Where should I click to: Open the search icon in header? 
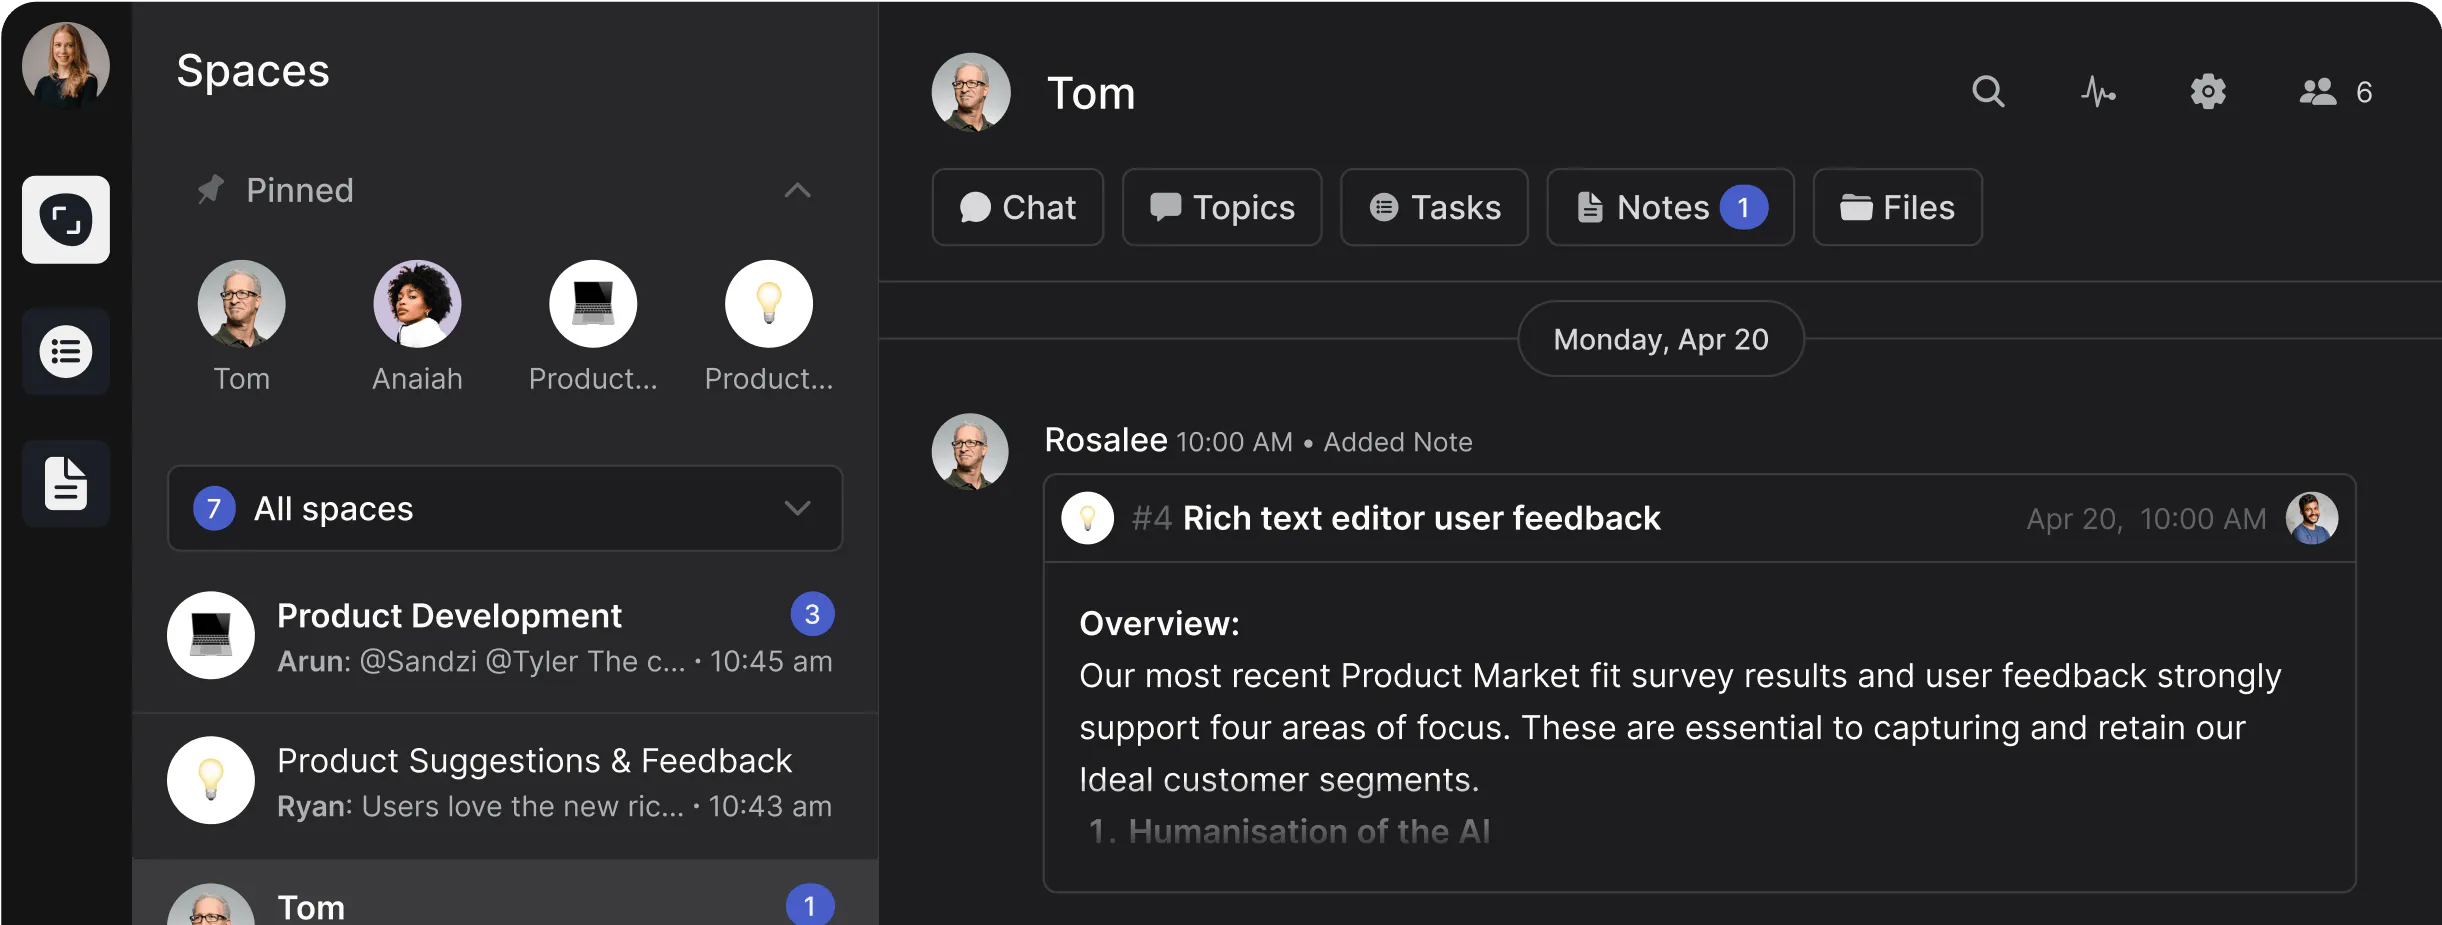tap(1988, 92)
